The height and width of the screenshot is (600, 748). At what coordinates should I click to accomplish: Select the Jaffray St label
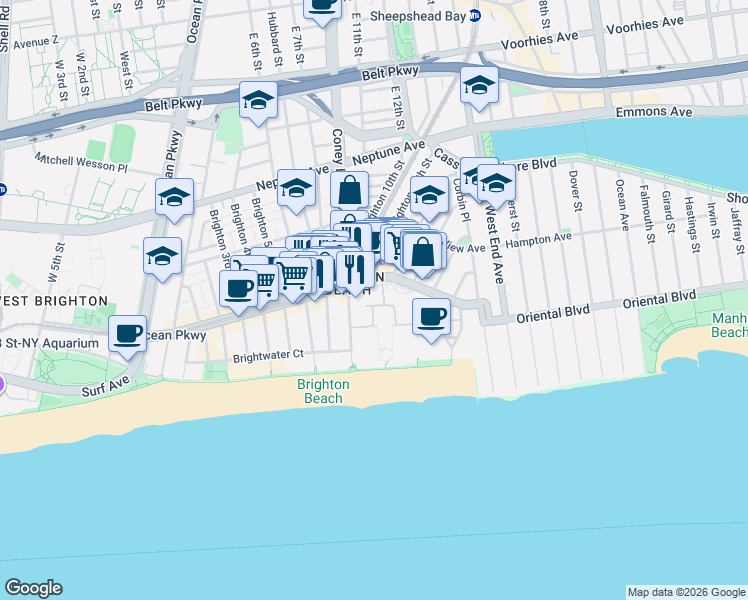(737, 230)
